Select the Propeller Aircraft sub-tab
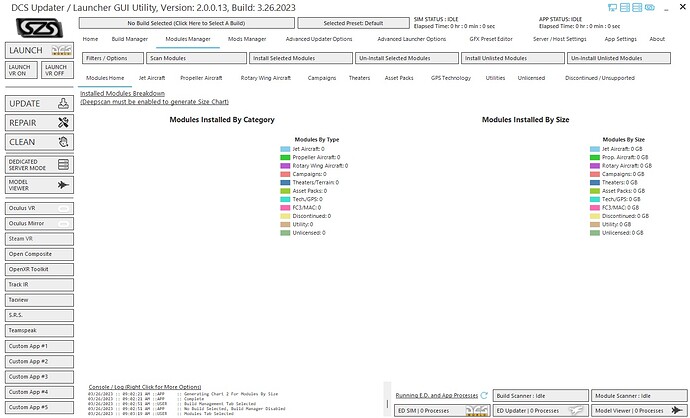Image resolution: width=690 pixels, height=418 pixels. (201, 78)
